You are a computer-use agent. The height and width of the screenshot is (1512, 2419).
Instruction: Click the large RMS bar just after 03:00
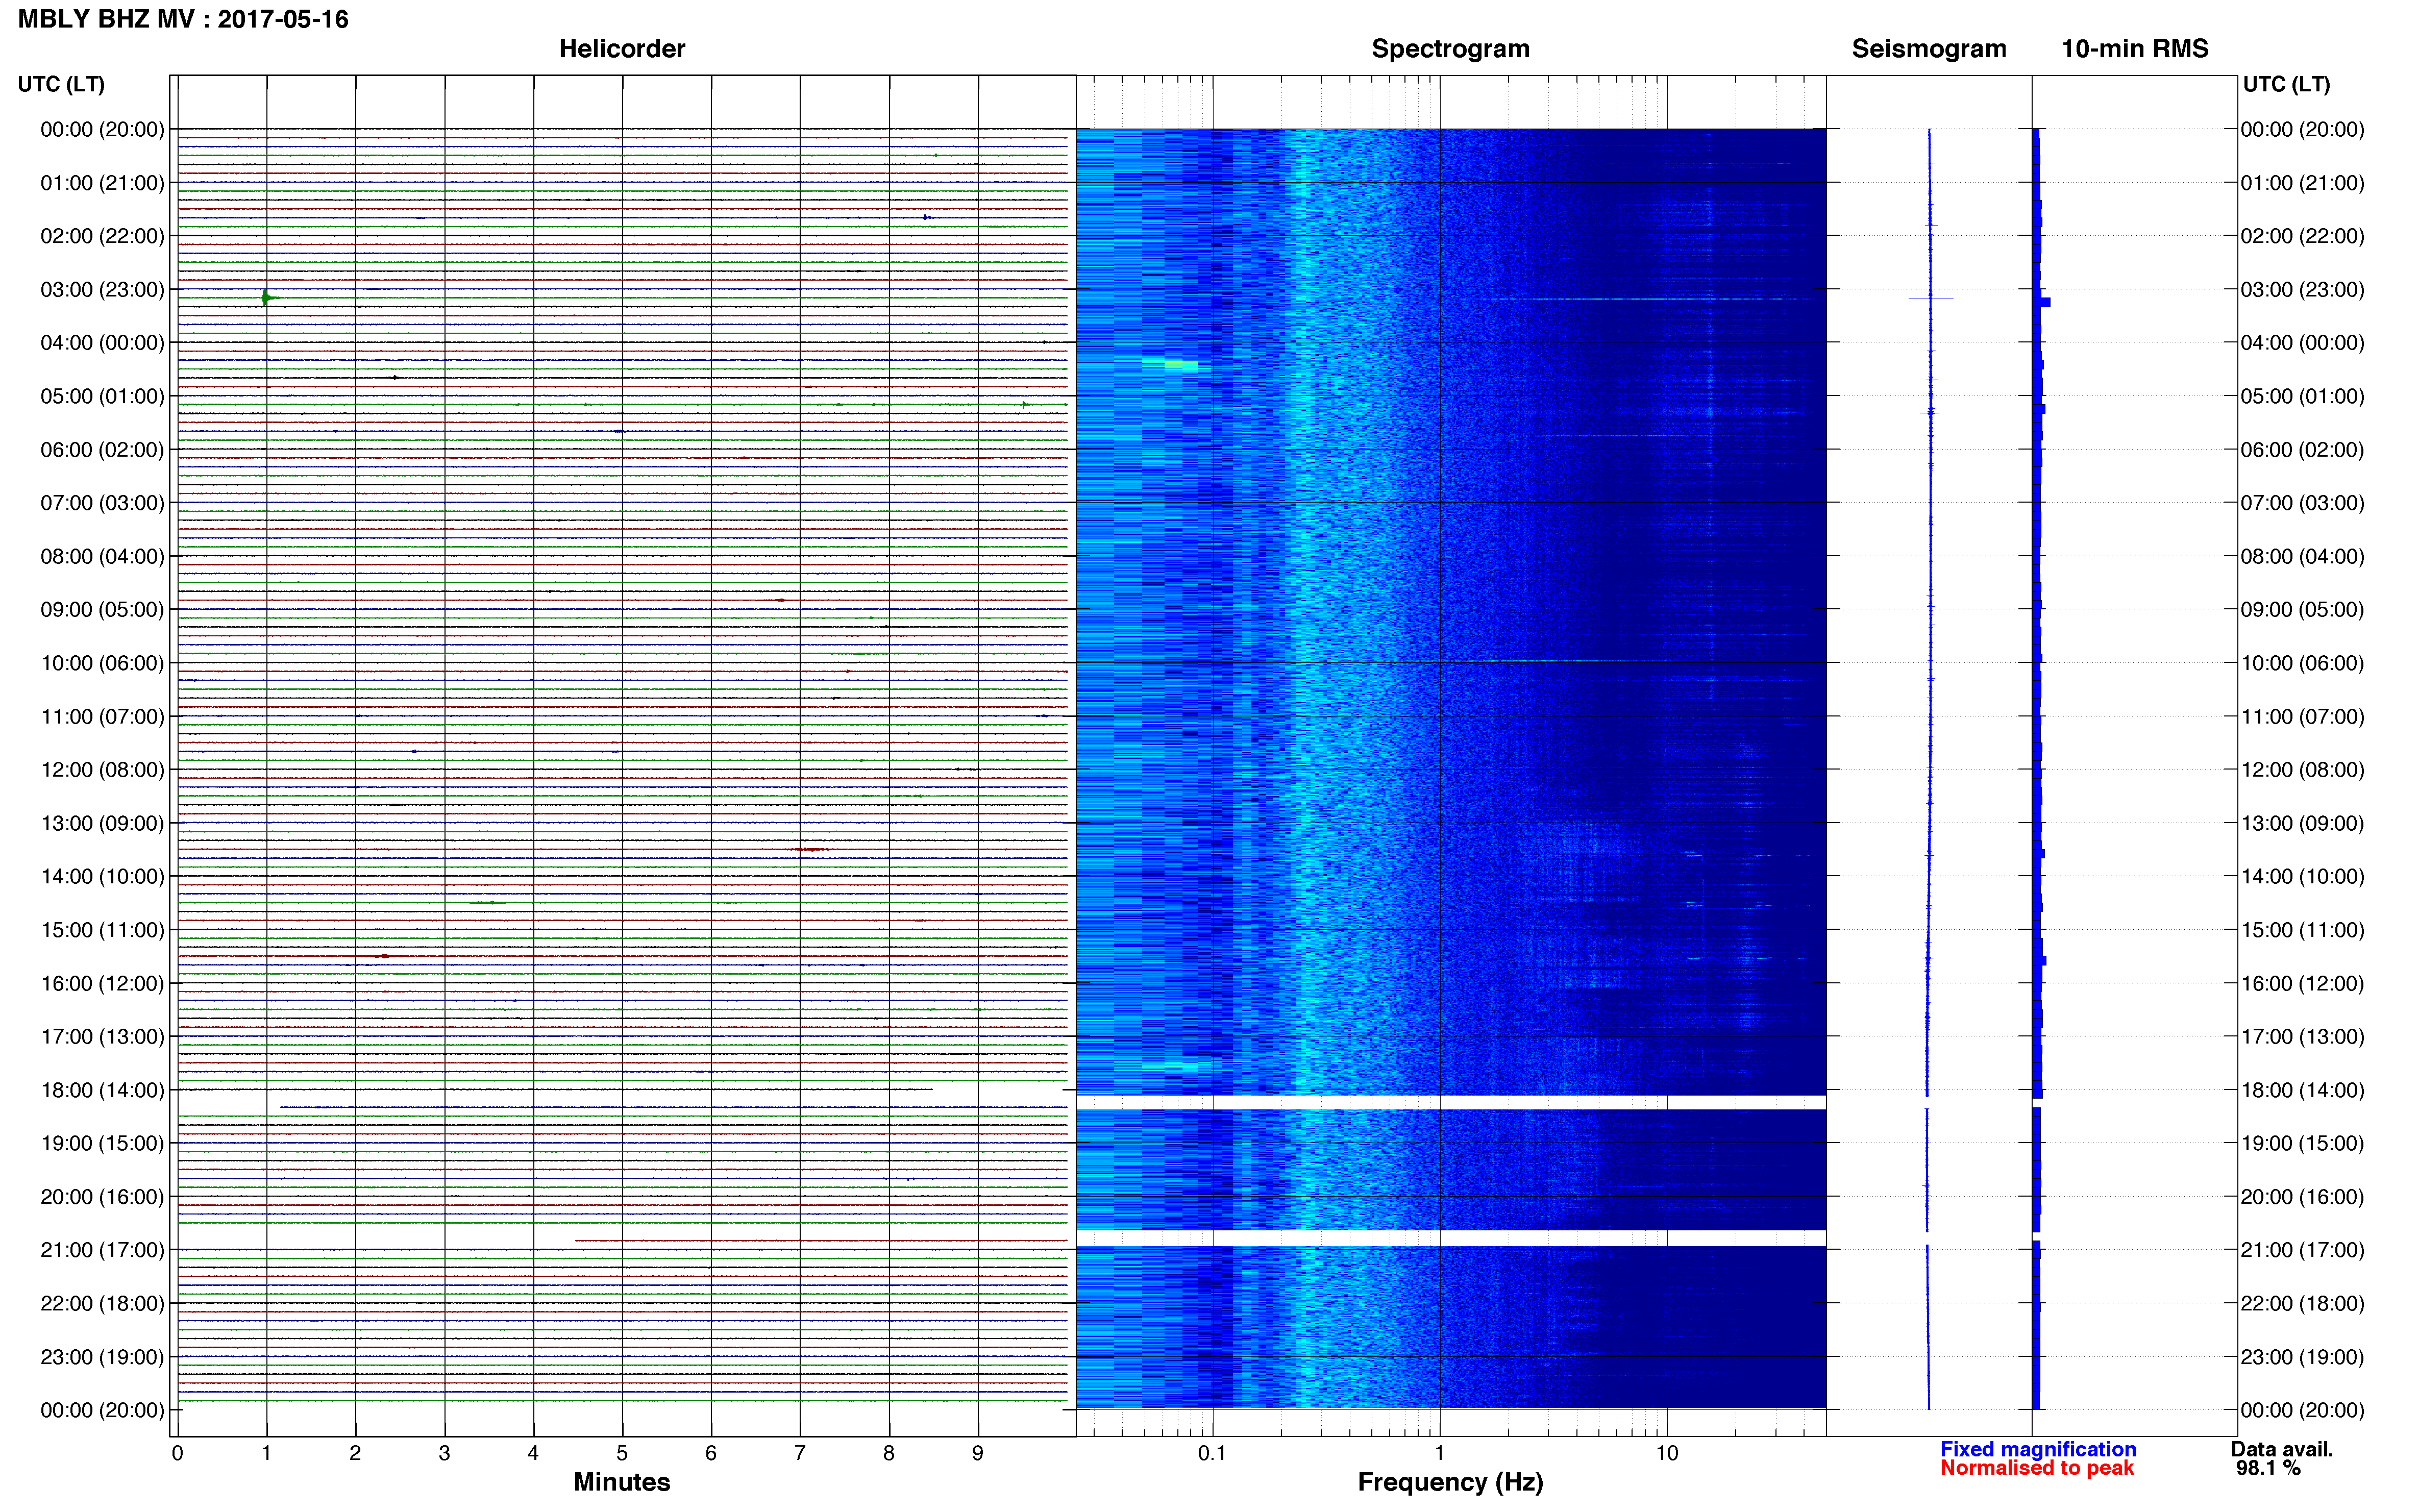click(2041, 302)
